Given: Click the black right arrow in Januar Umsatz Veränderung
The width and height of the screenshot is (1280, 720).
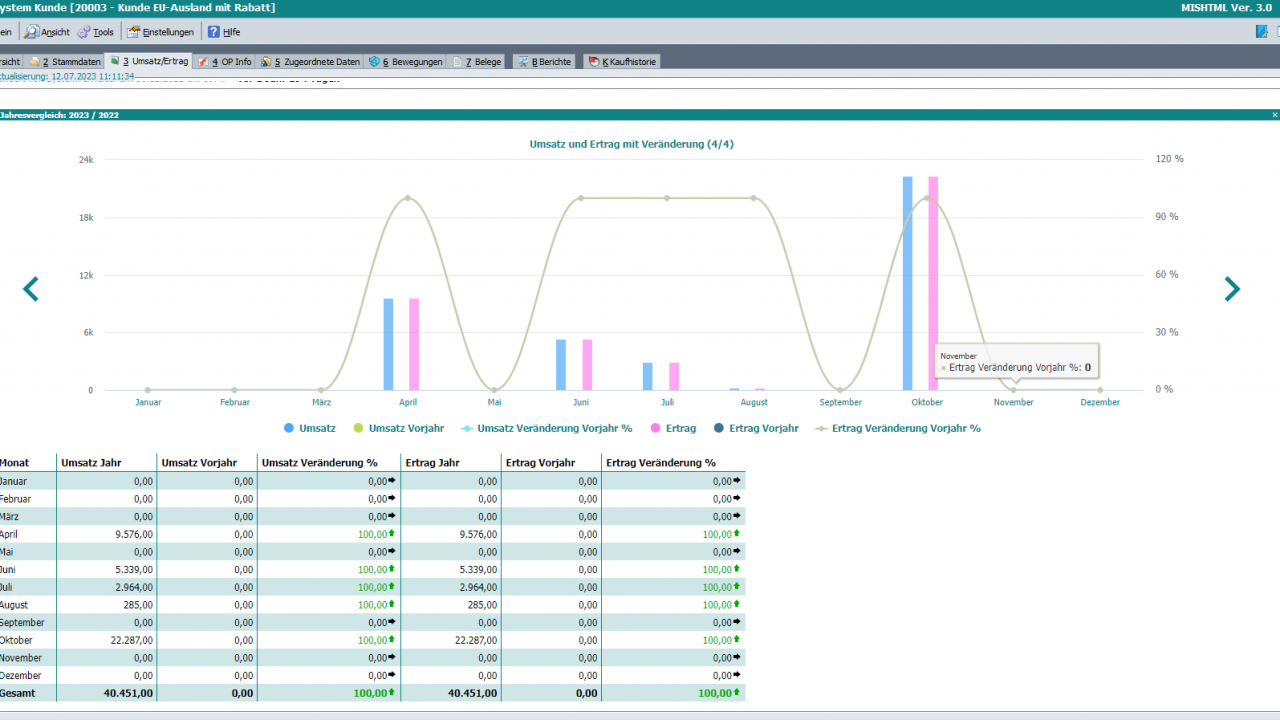Looking at the screenshot, I should tap(392, 481).
